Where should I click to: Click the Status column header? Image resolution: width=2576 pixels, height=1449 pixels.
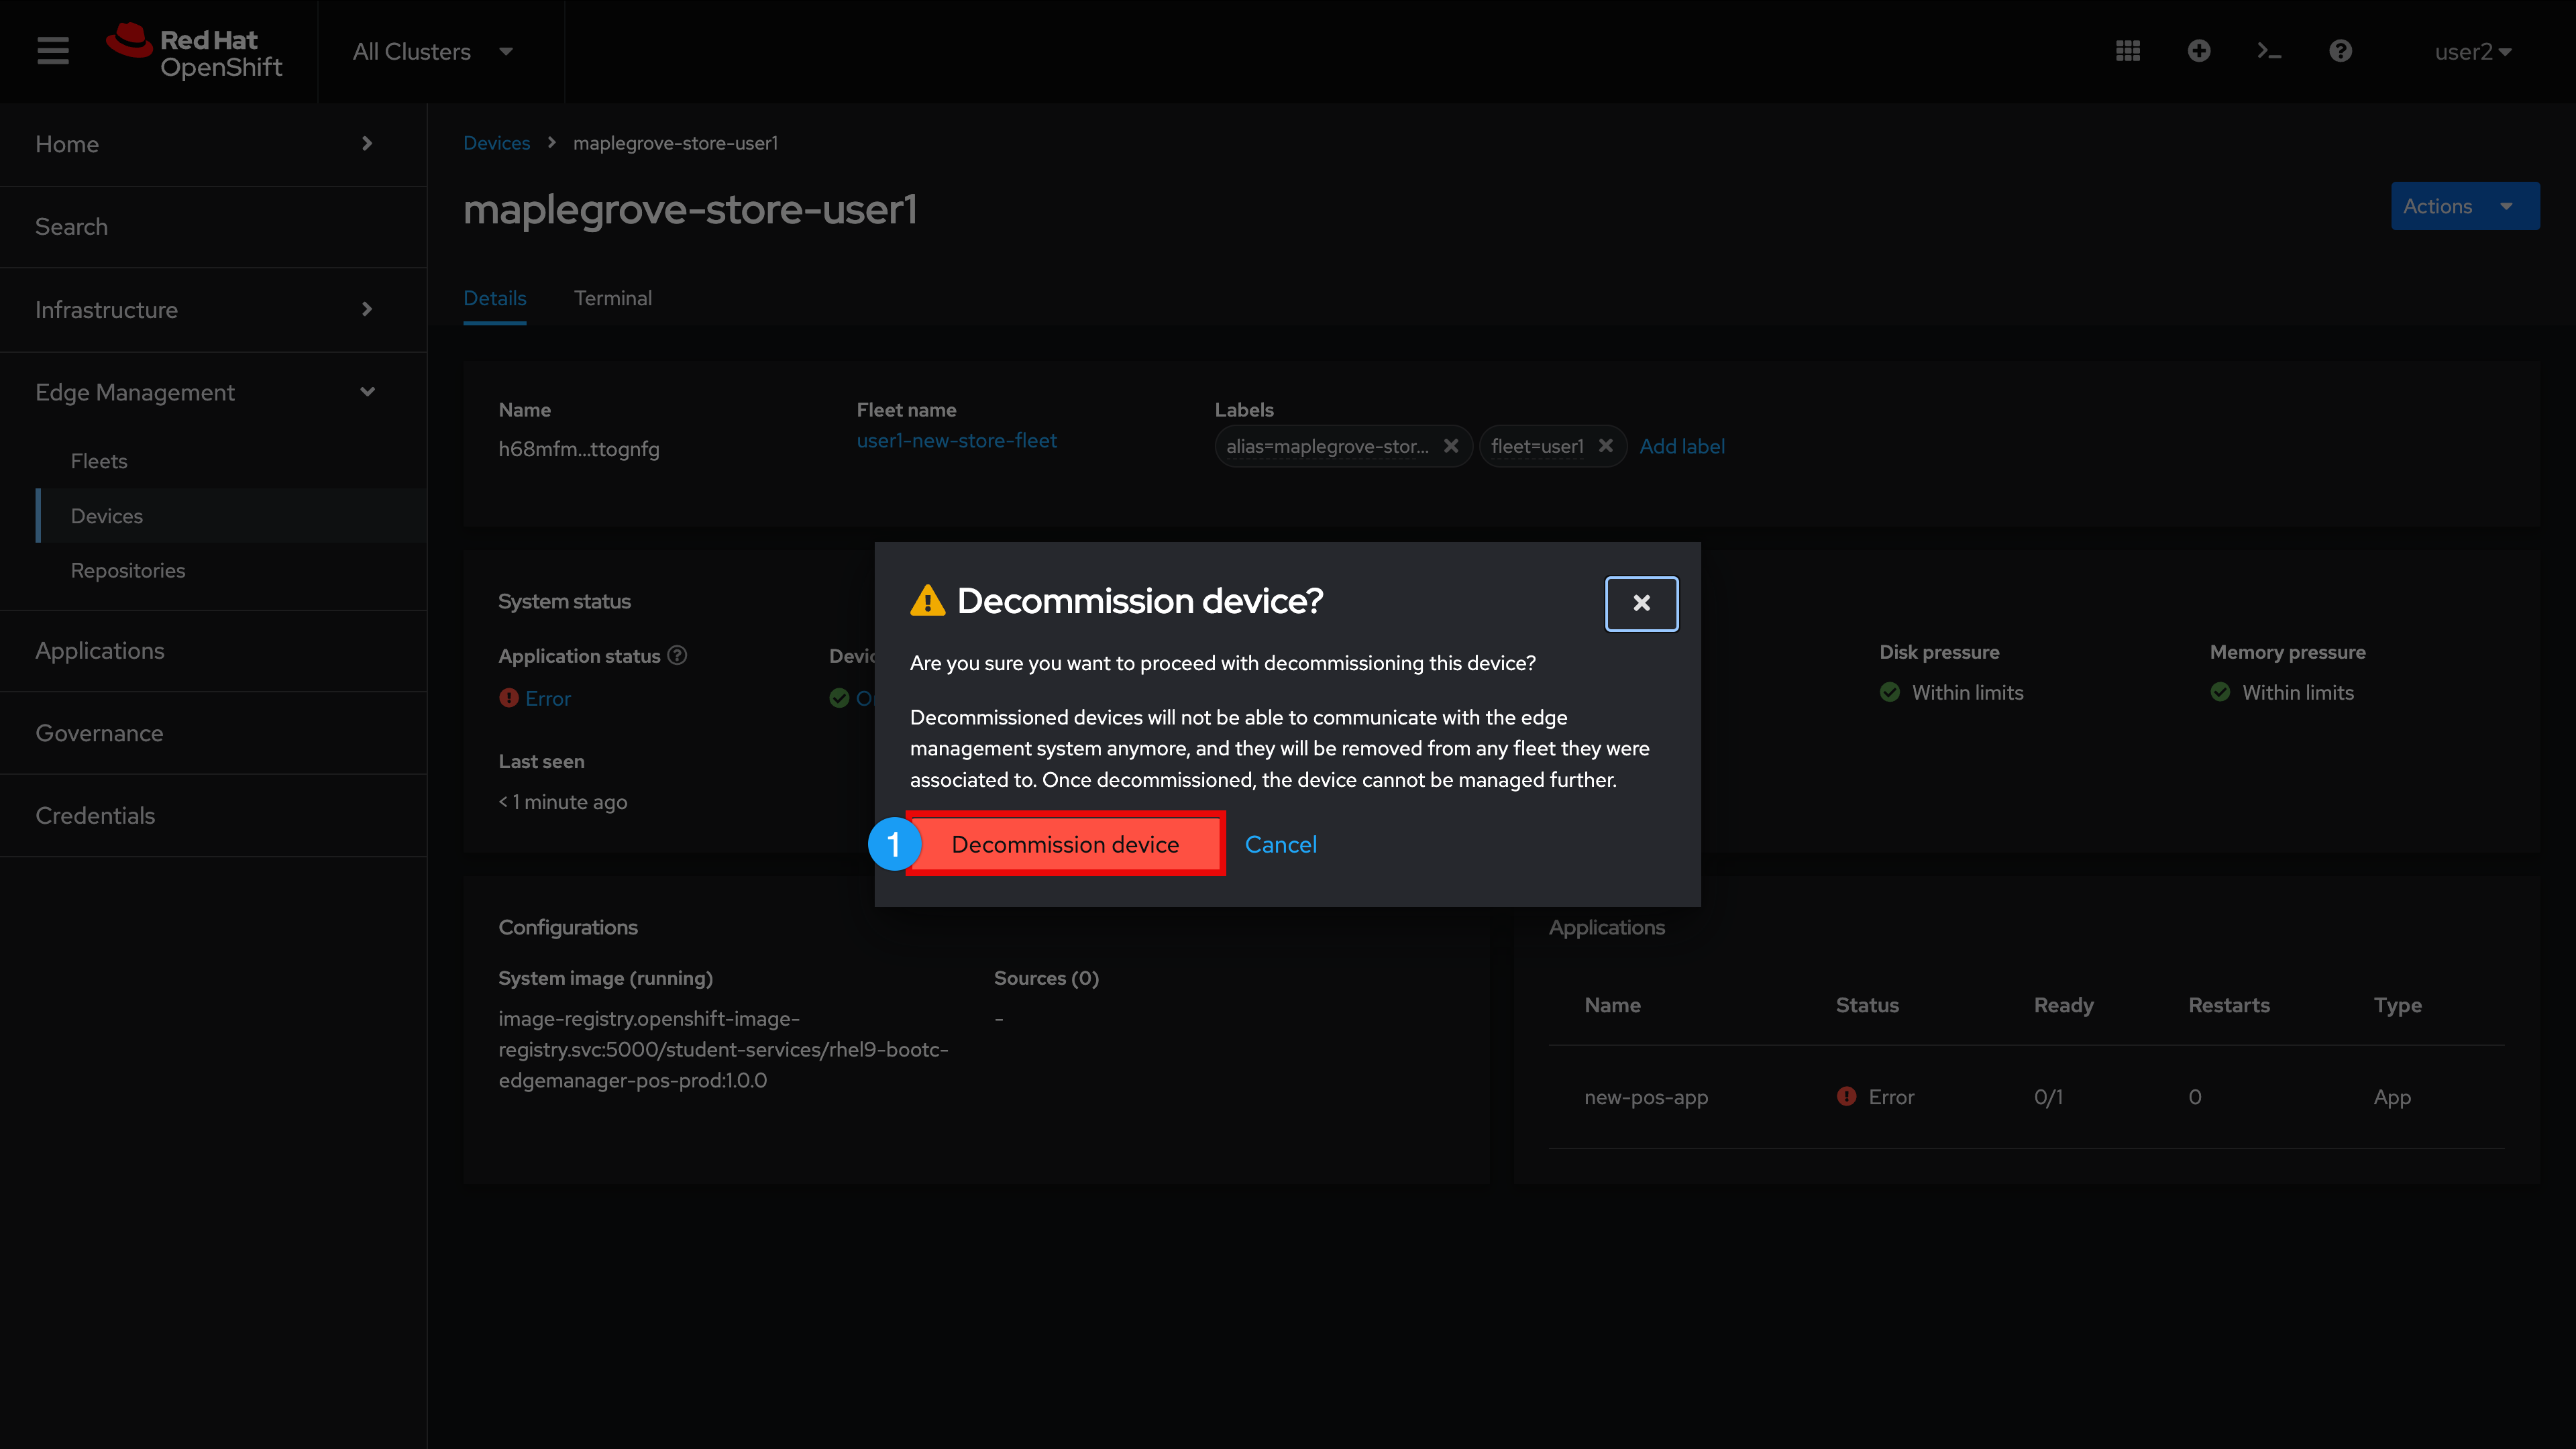click(1867, 1005)
